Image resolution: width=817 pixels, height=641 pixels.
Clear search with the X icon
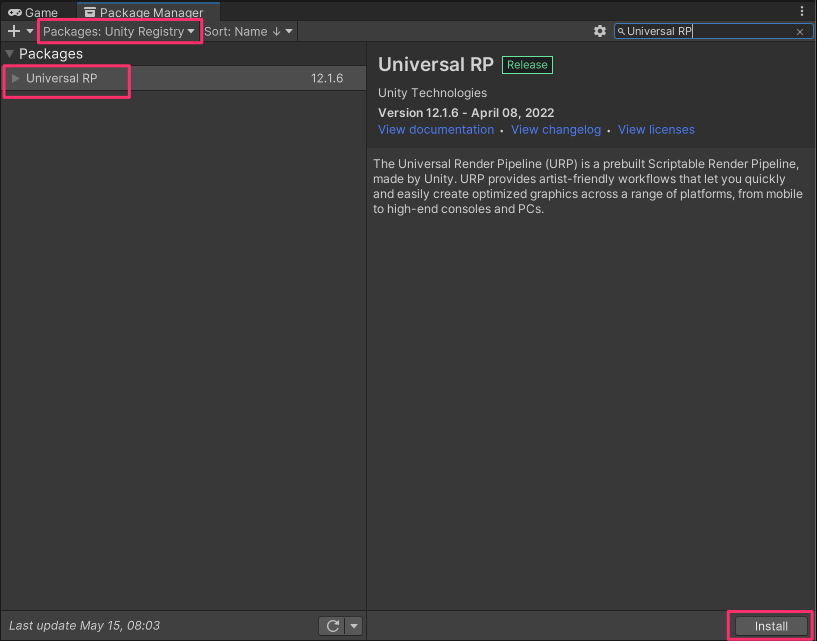[x=799, y=31]
